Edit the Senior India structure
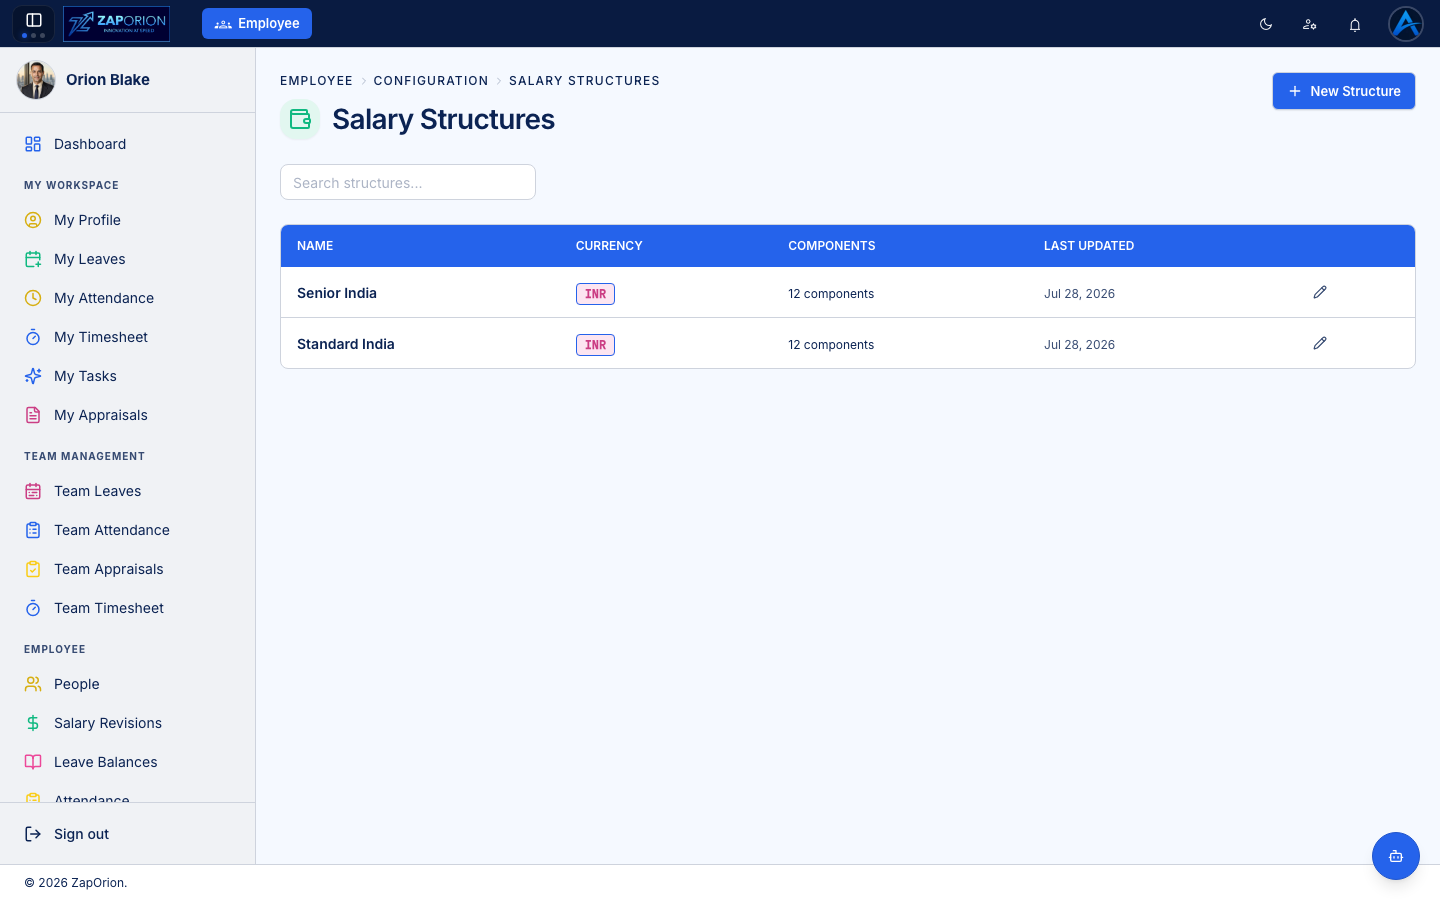1440x900 pixels. pos(1320,292)
